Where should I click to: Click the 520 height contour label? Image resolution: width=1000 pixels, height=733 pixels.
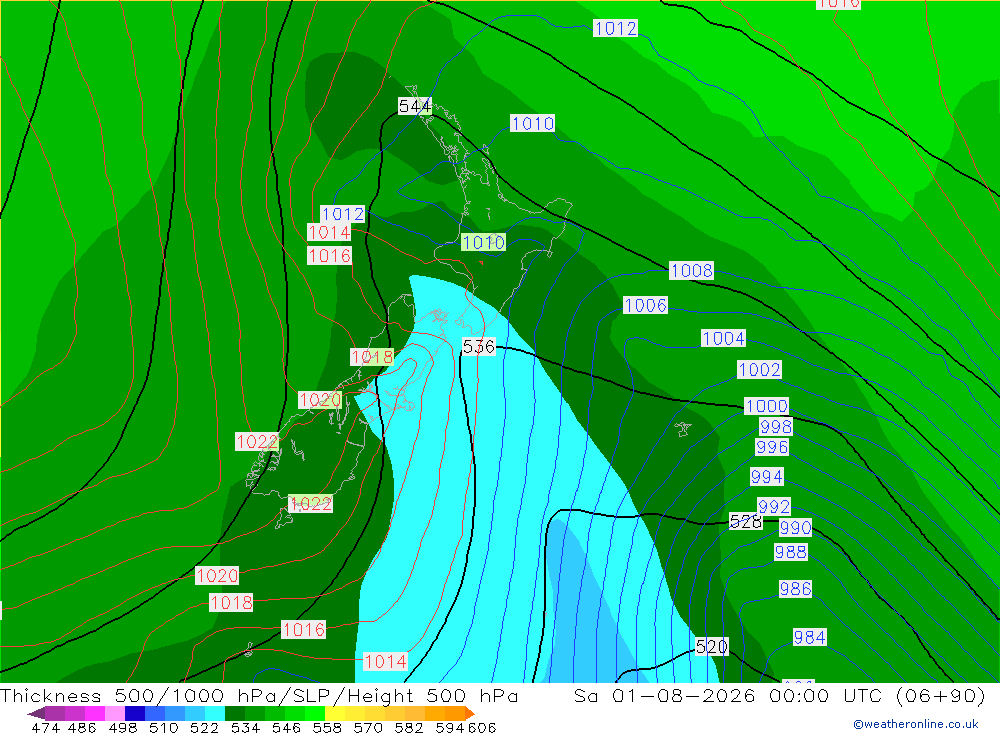coord(711,647)
